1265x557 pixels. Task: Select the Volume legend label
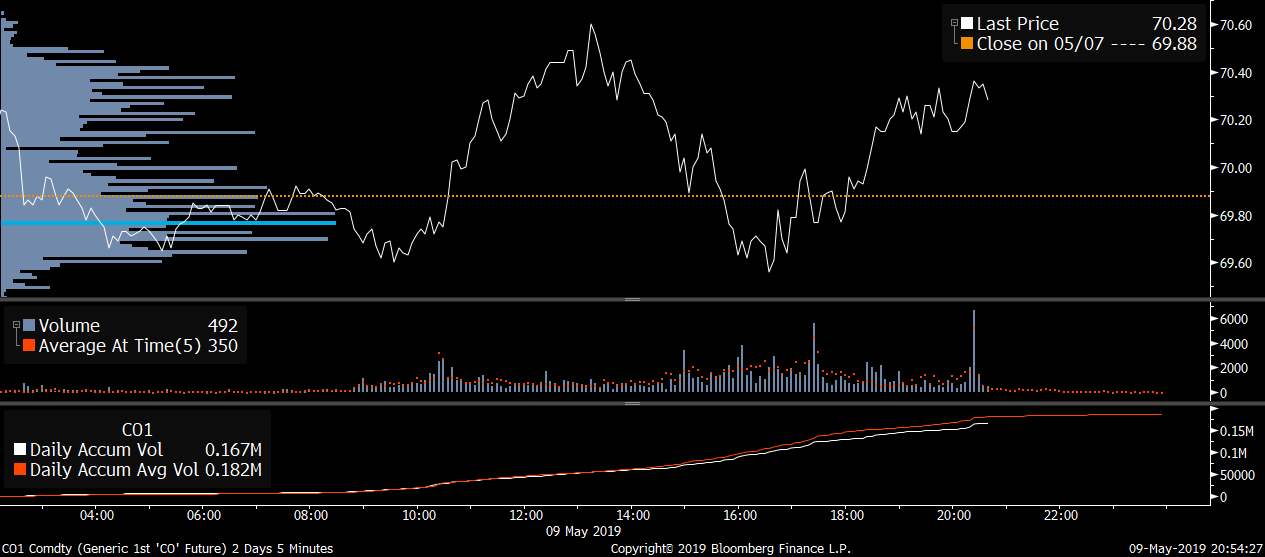(x=69, y=325)
